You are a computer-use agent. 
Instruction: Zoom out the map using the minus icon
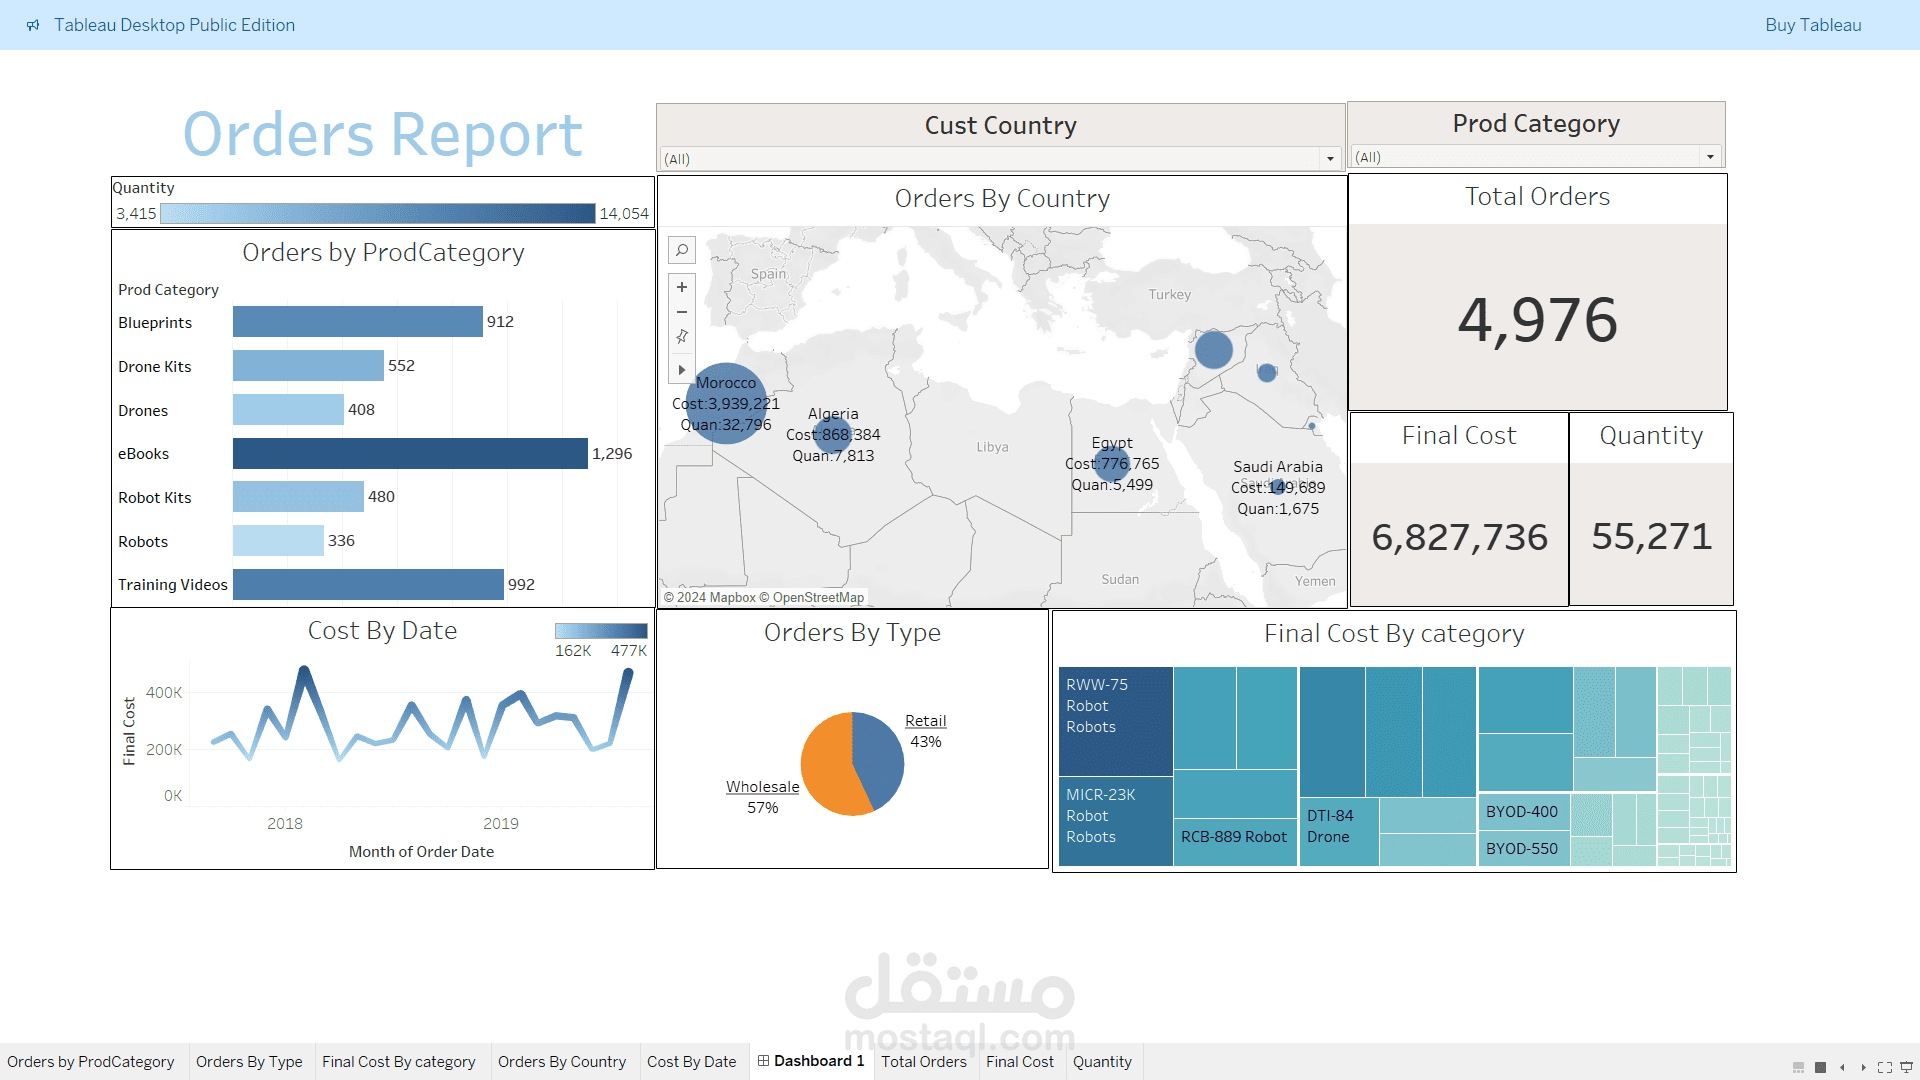[682, 312]
